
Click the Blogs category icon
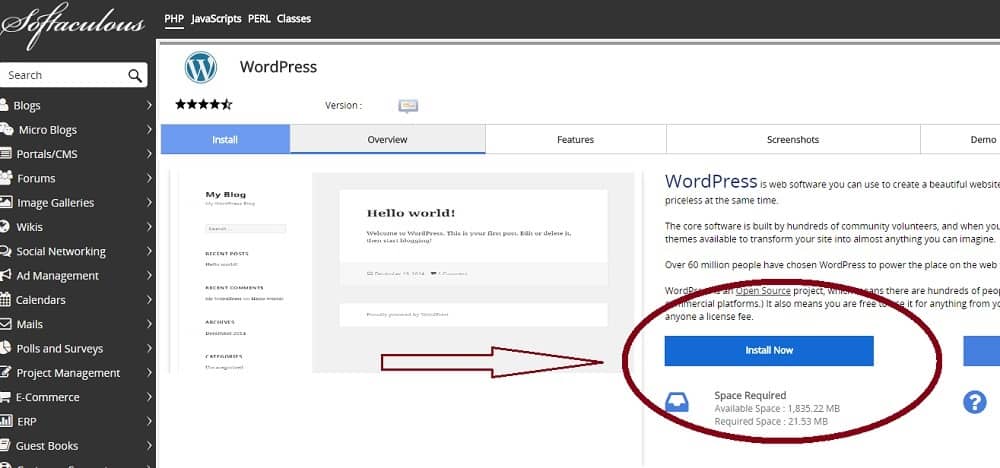(4, 105)
